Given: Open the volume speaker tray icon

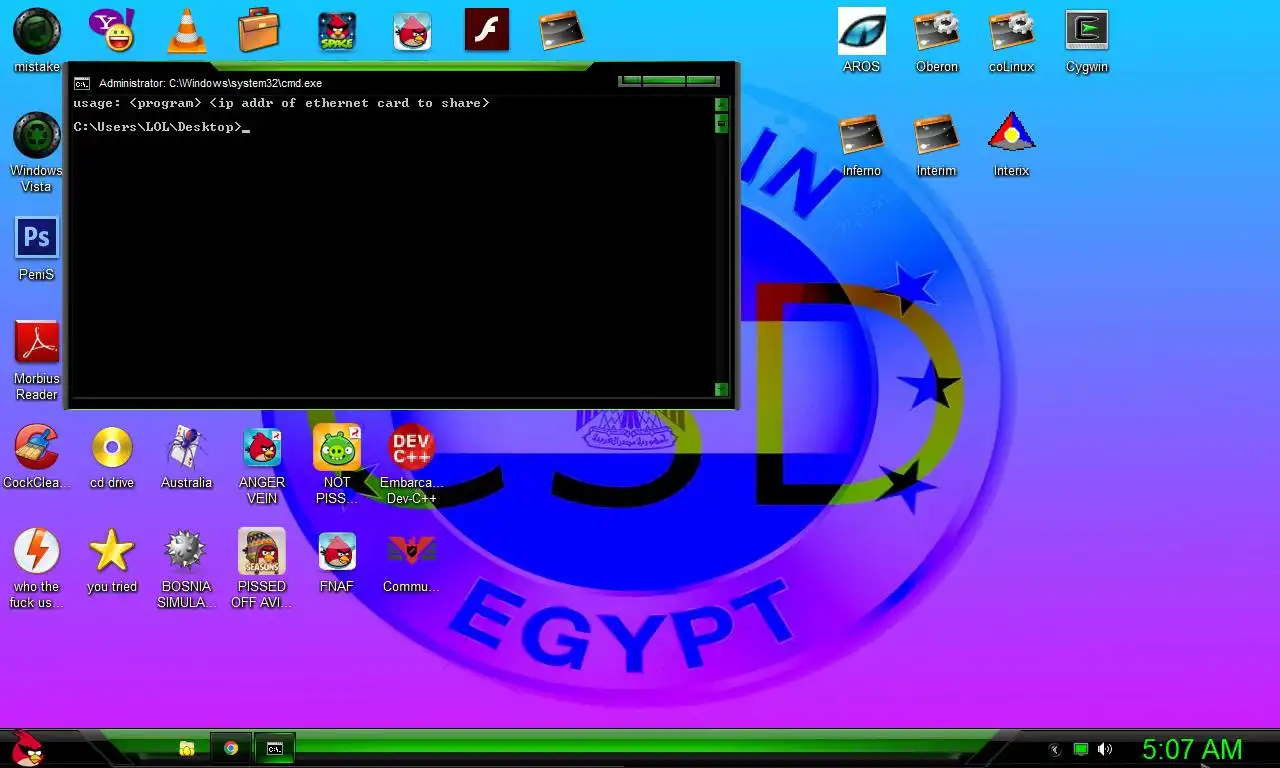Looking at the screenshot, I should (1105, 749).
